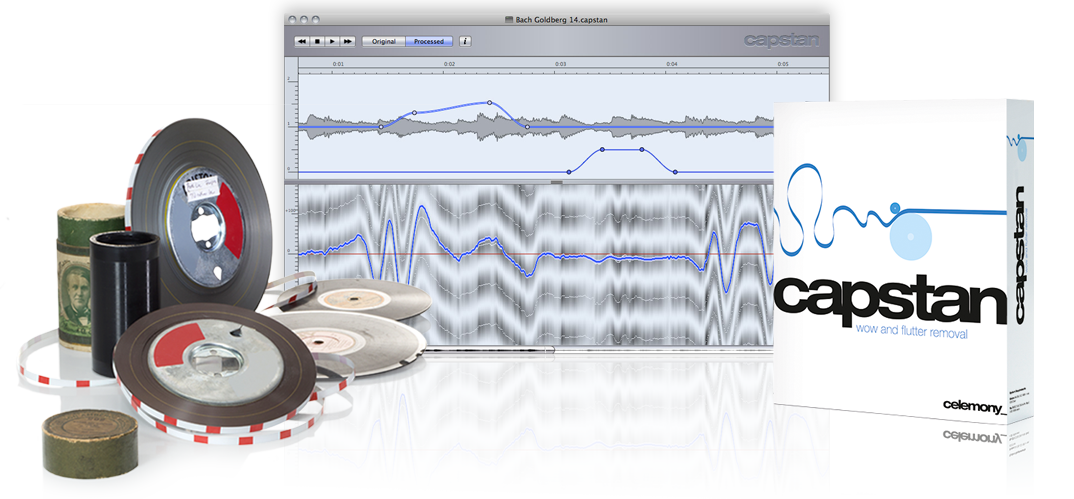Zoom the Capstan window with the third title-bar button
Viewport: 1074px width, 499px height.
coord(316,19)
